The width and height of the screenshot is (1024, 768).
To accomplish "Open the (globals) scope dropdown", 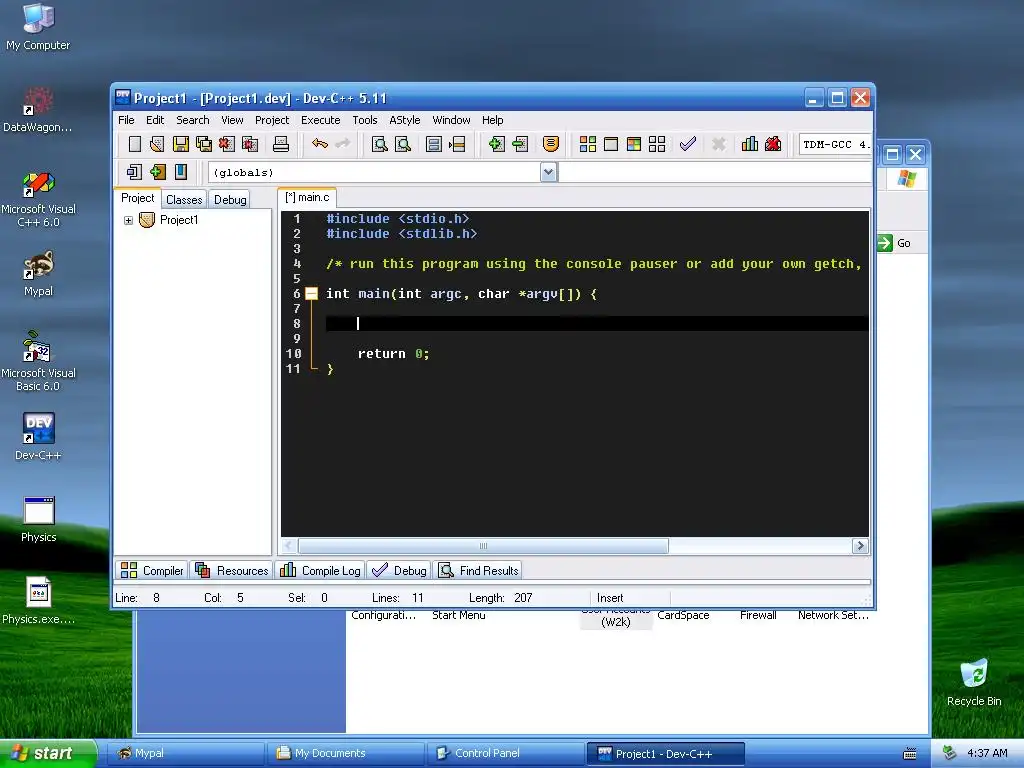I will [x=549, y=172].
